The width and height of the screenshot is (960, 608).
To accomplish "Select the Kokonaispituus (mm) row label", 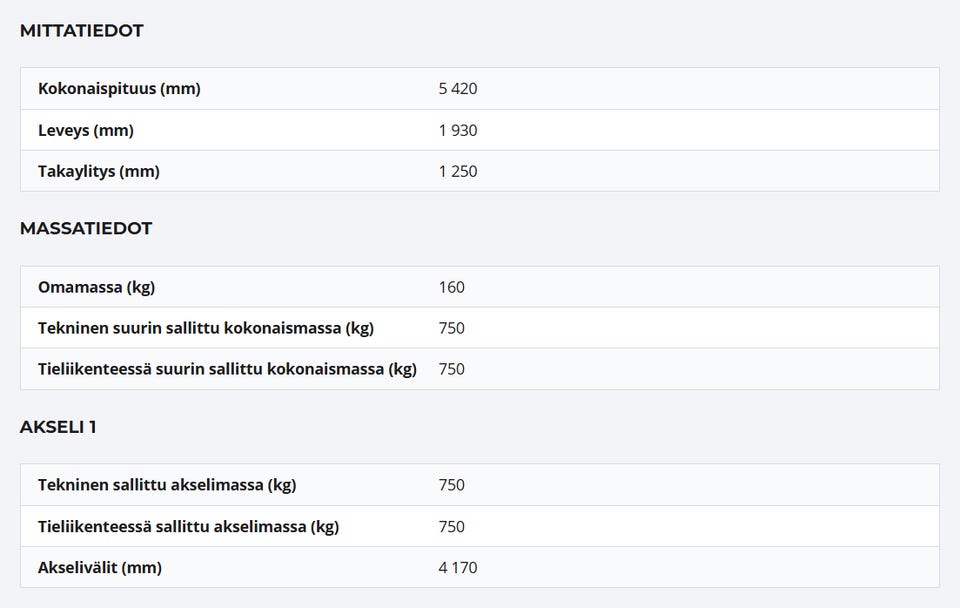I will point(119,89).
